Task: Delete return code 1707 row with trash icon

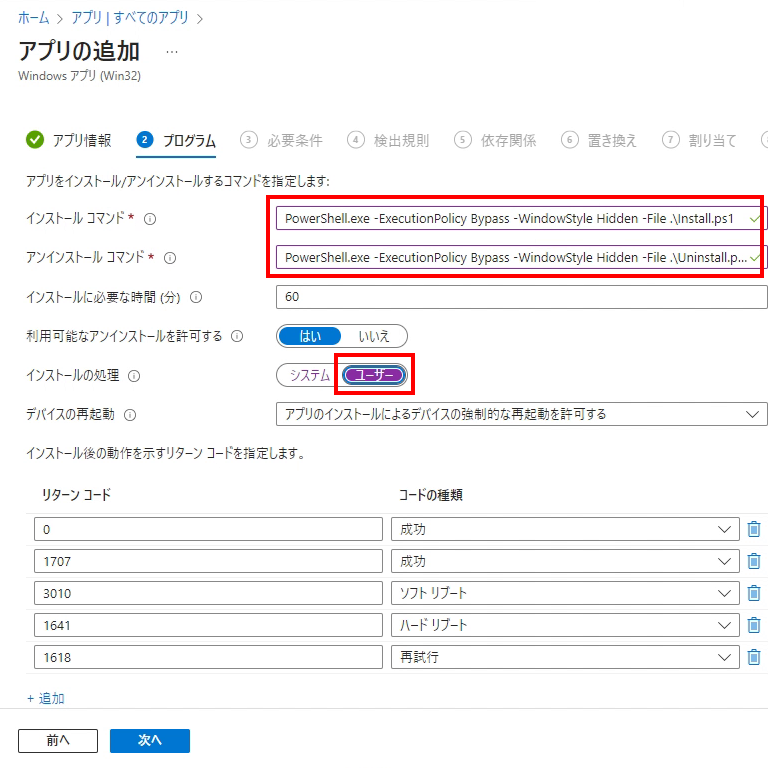Action: click(x=754, y=561)
